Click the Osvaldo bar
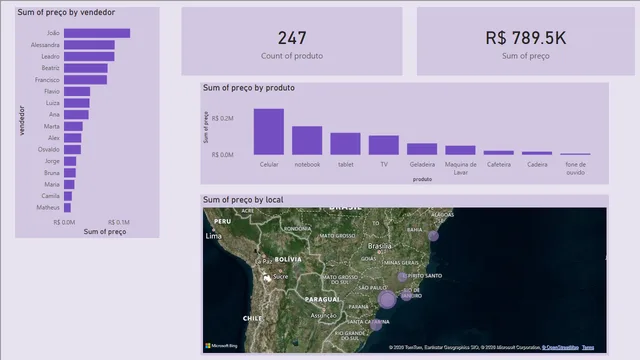Image resolution: width=640 pixels, height=360 pixels. (x=73, y=149)
